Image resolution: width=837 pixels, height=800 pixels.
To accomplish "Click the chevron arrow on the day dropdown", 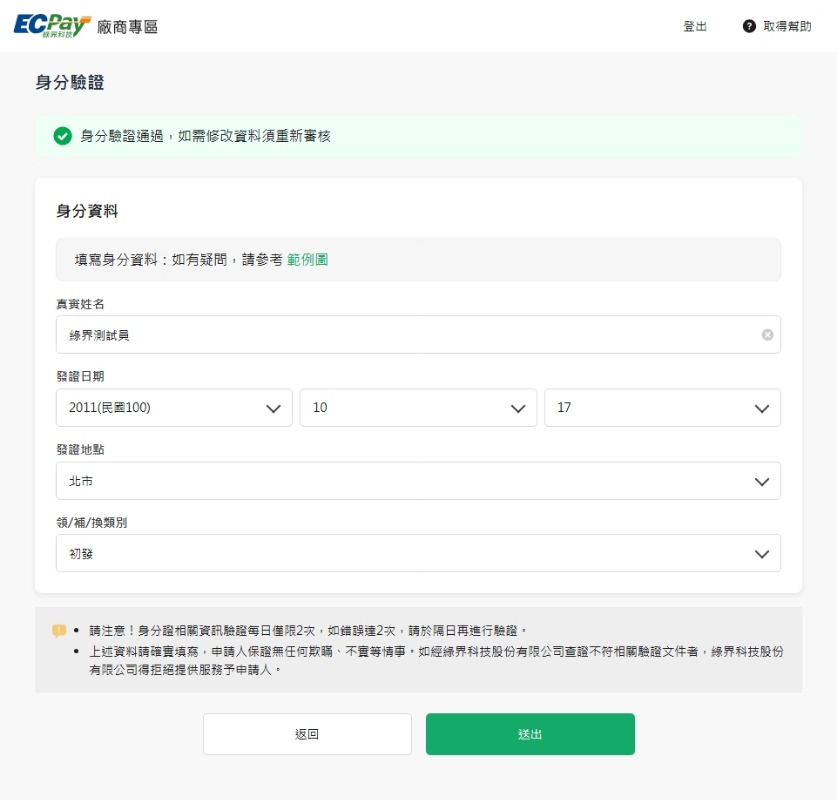I will [x=761, y=408].
